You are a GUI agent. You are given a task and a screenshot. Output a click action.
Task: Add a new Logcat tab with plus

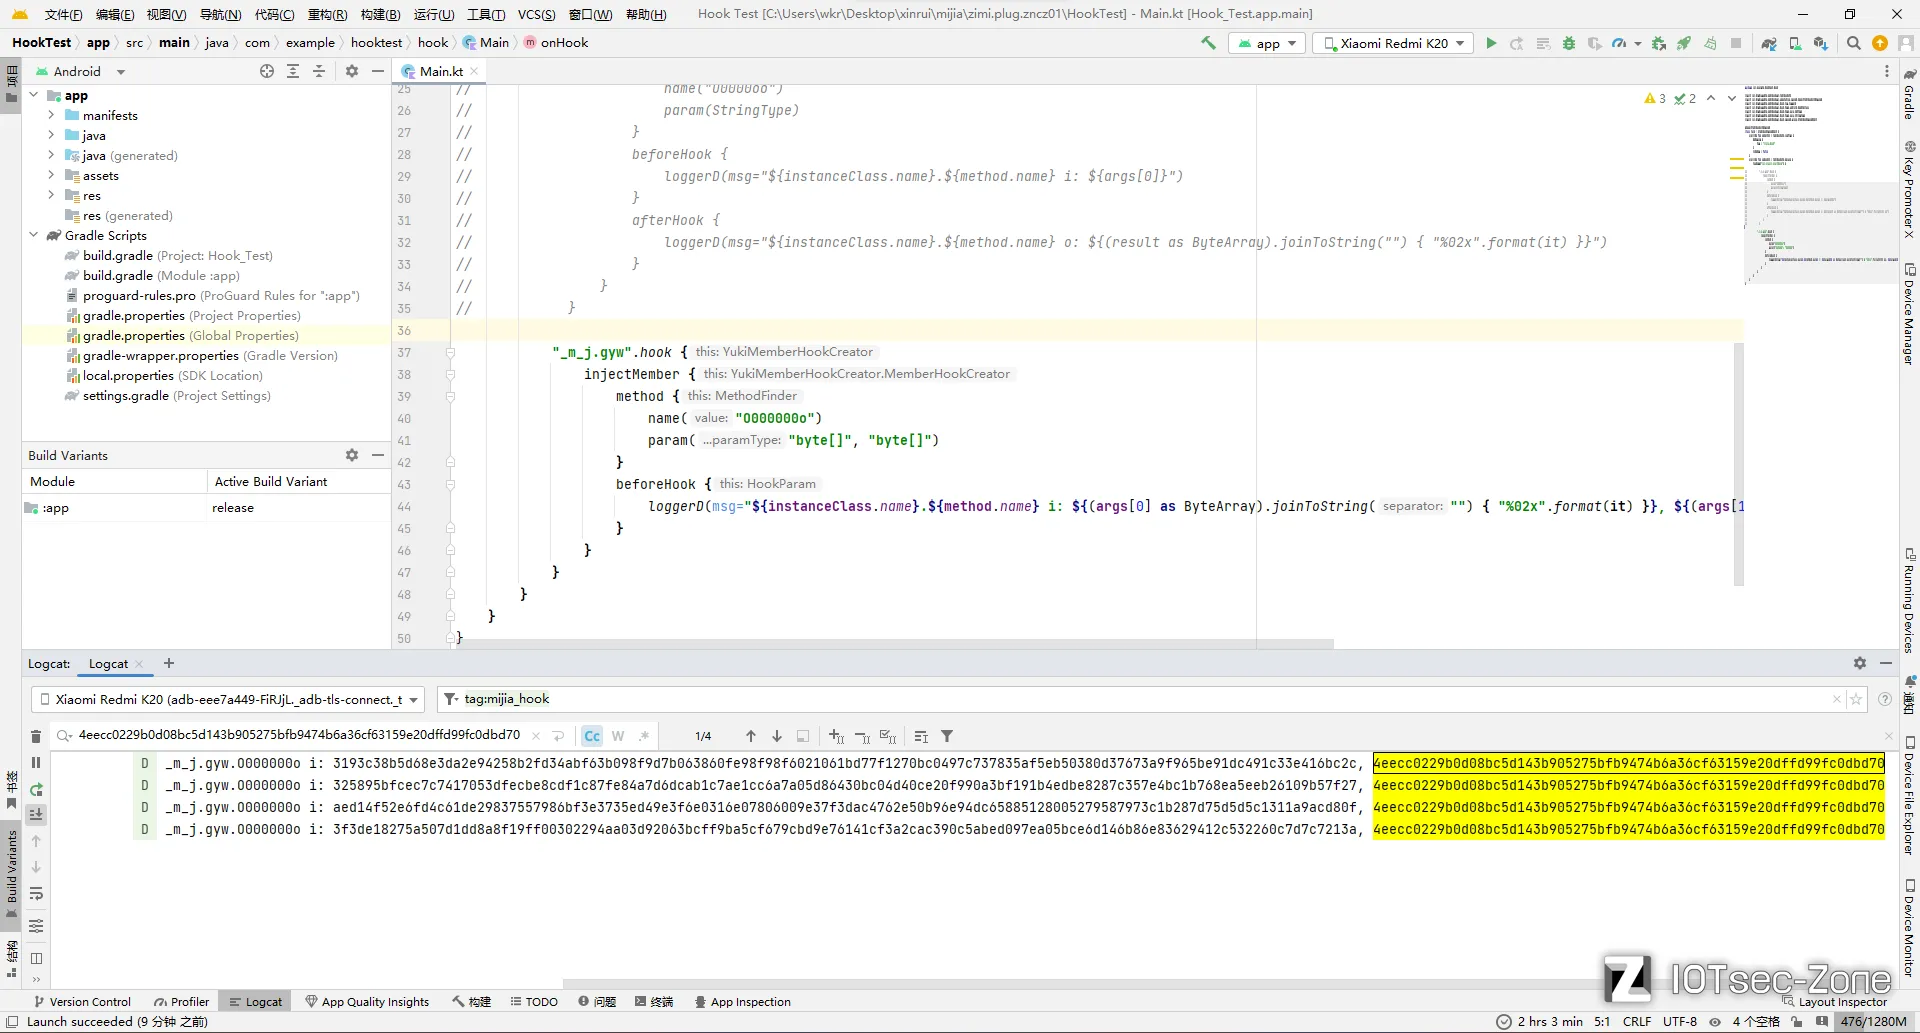point(169,663)
